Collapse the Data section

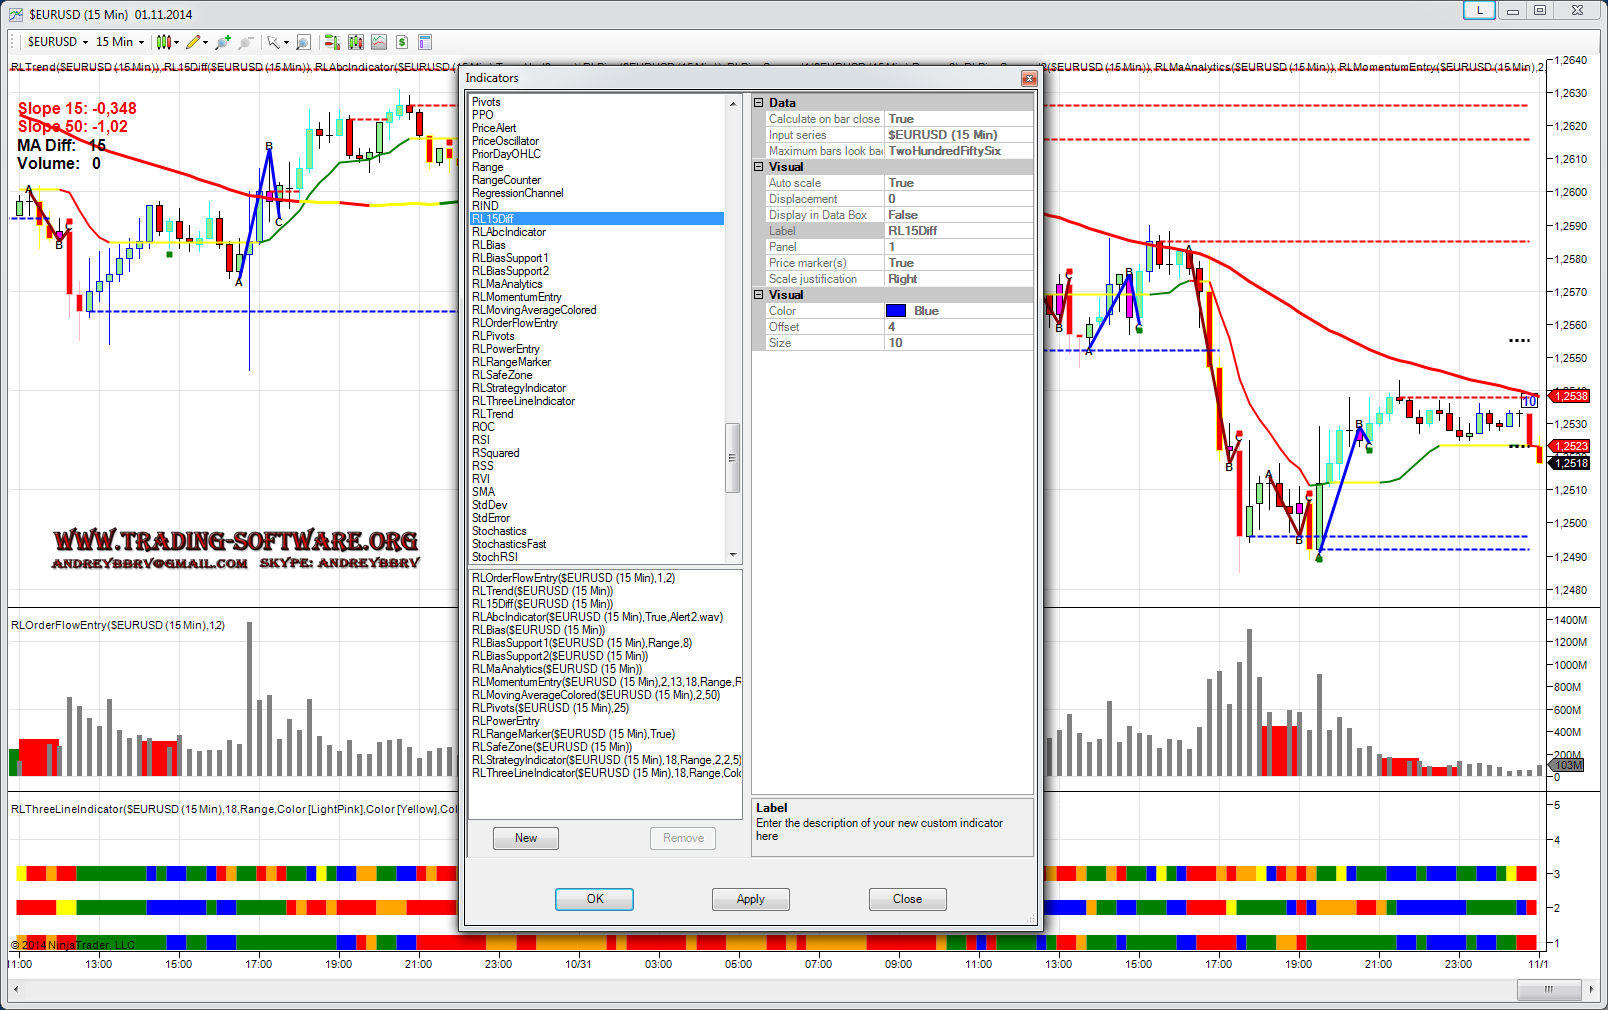[759, 103]
